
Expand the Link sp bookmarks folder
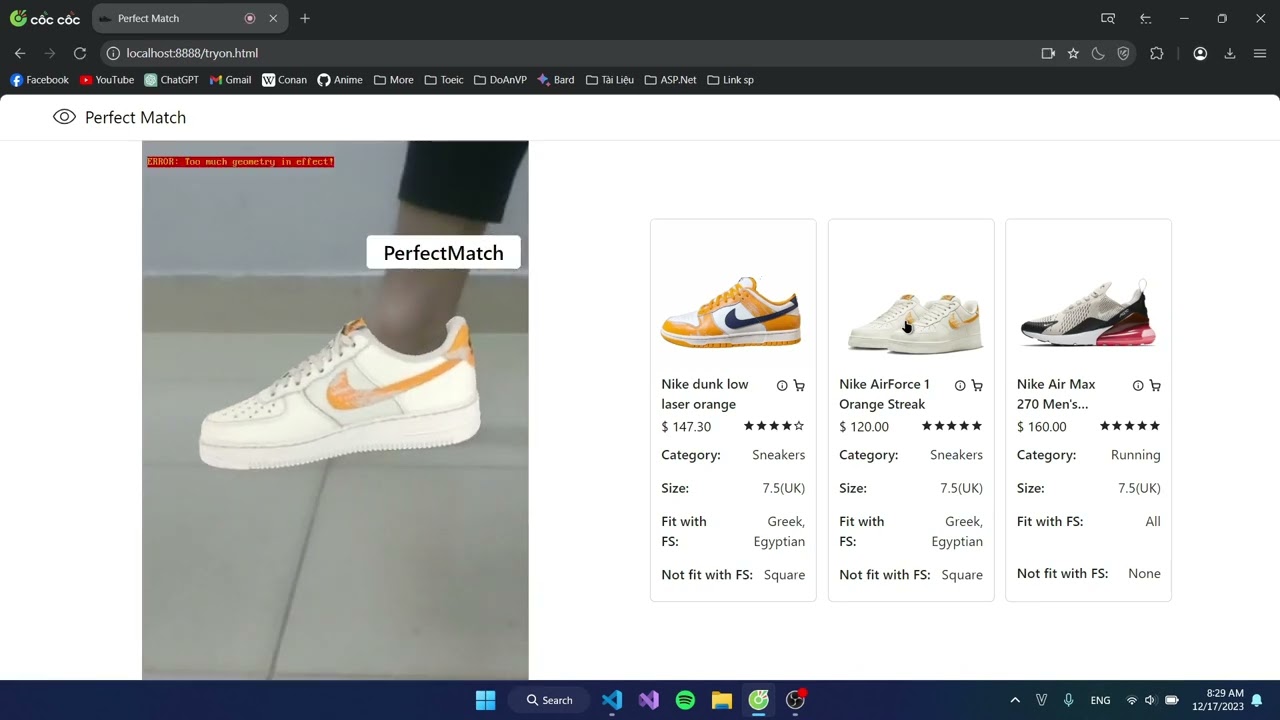(x=730, y=80)
